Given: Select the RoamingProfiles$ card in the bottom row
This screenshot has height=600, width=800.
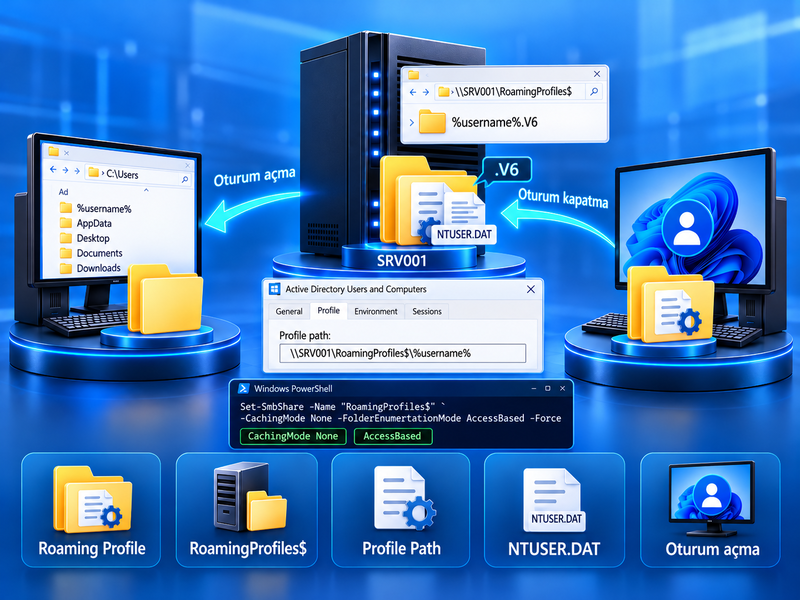Looking at the screenshot, I should (x=247, y=510).
